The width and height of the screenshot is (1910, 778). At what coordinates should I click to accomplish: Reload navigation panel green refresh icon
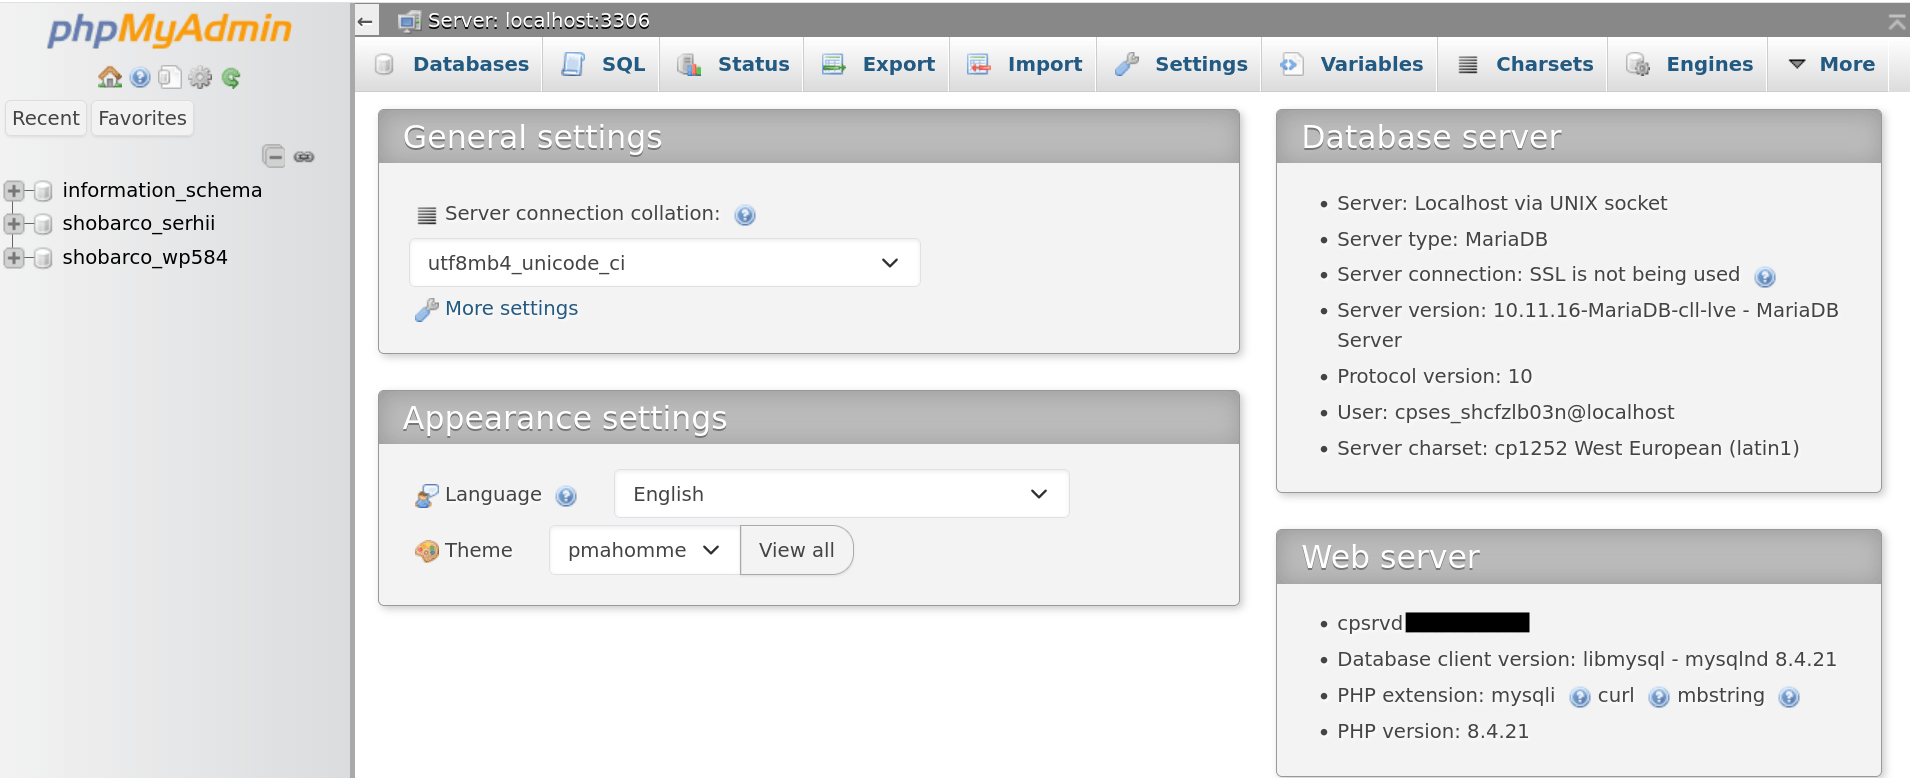231,77
